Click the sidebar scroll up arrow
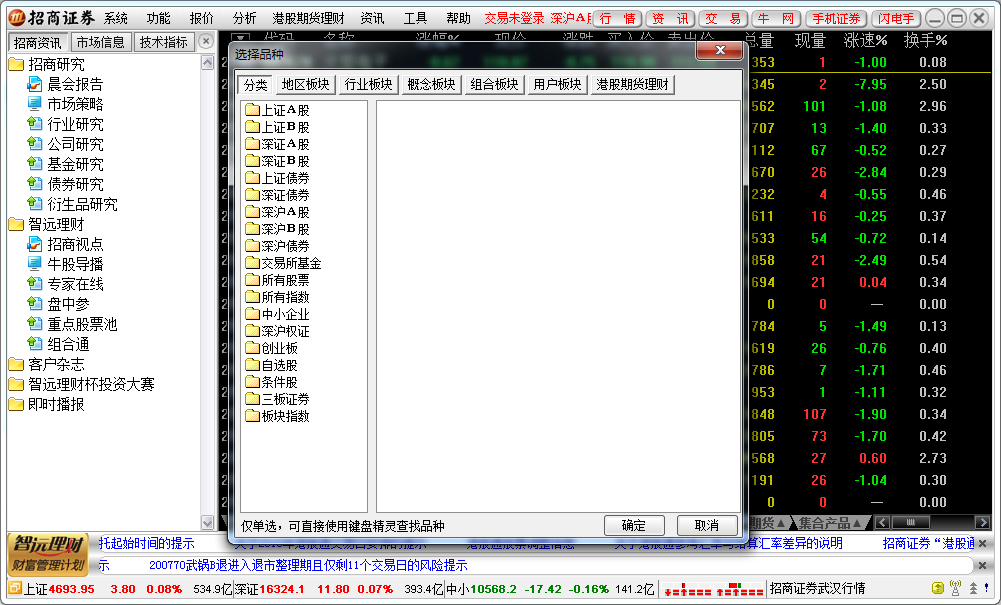1001x605 pixels. point(207,63)
